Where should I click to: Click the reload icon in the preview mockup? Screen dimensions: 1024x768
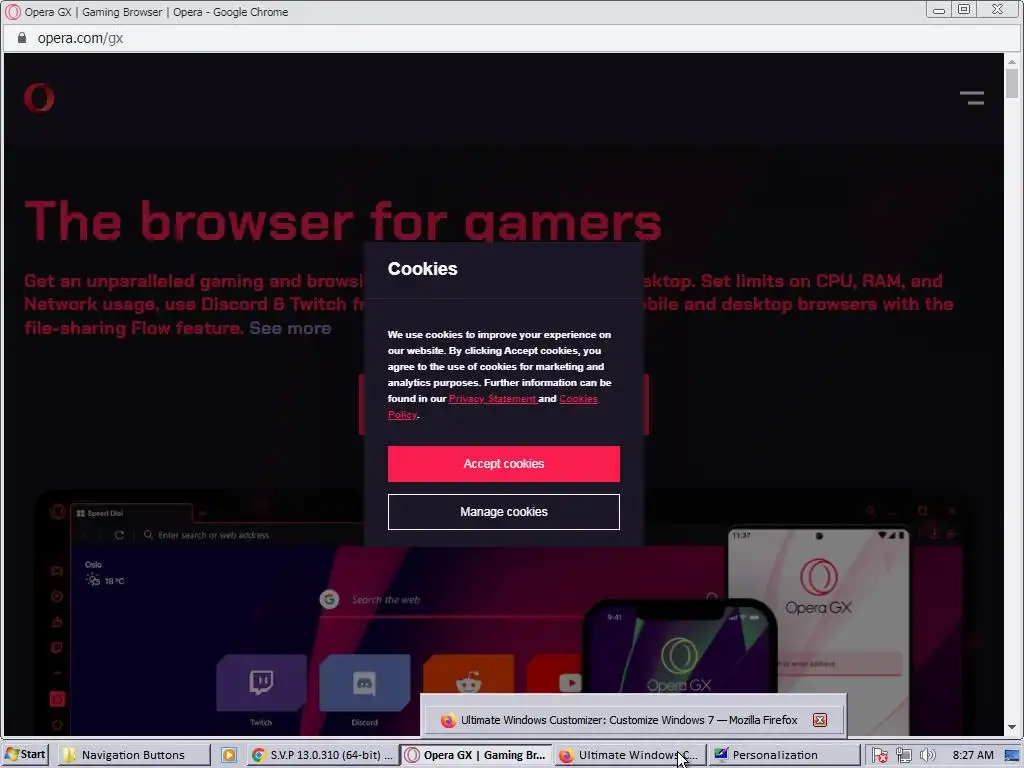pos(119,535)
